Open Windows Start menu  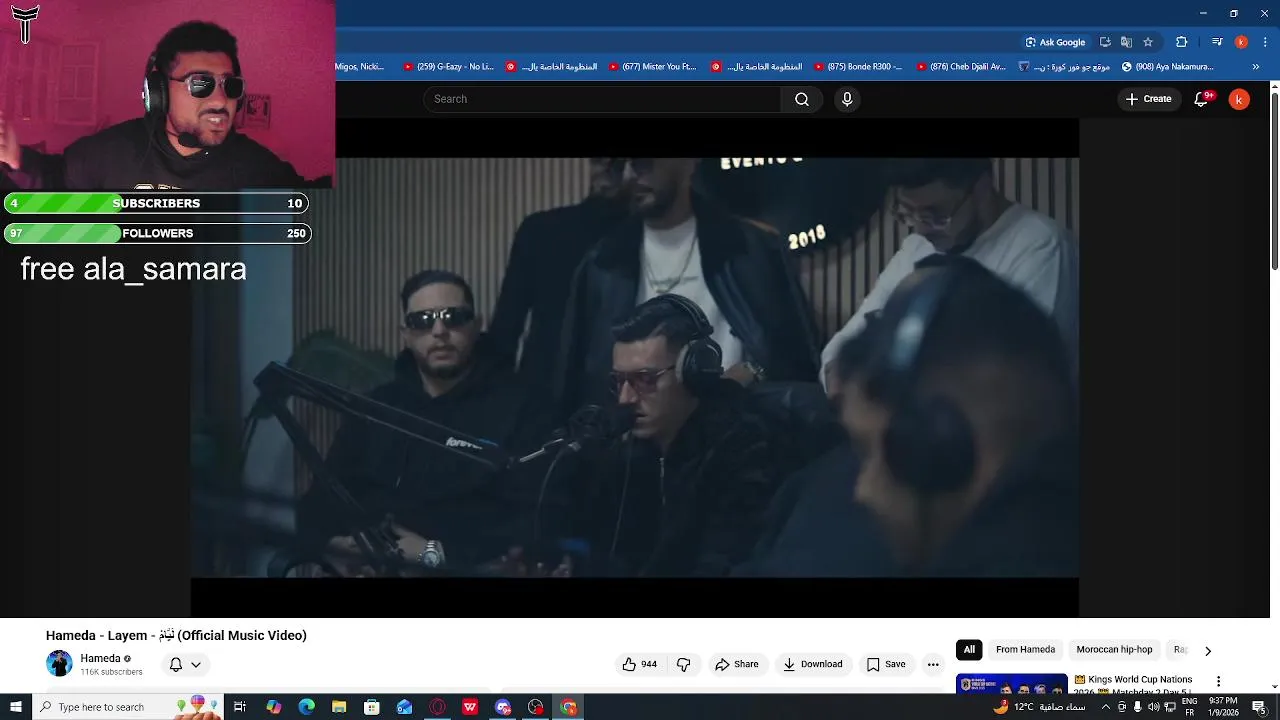tap(15, 707)
